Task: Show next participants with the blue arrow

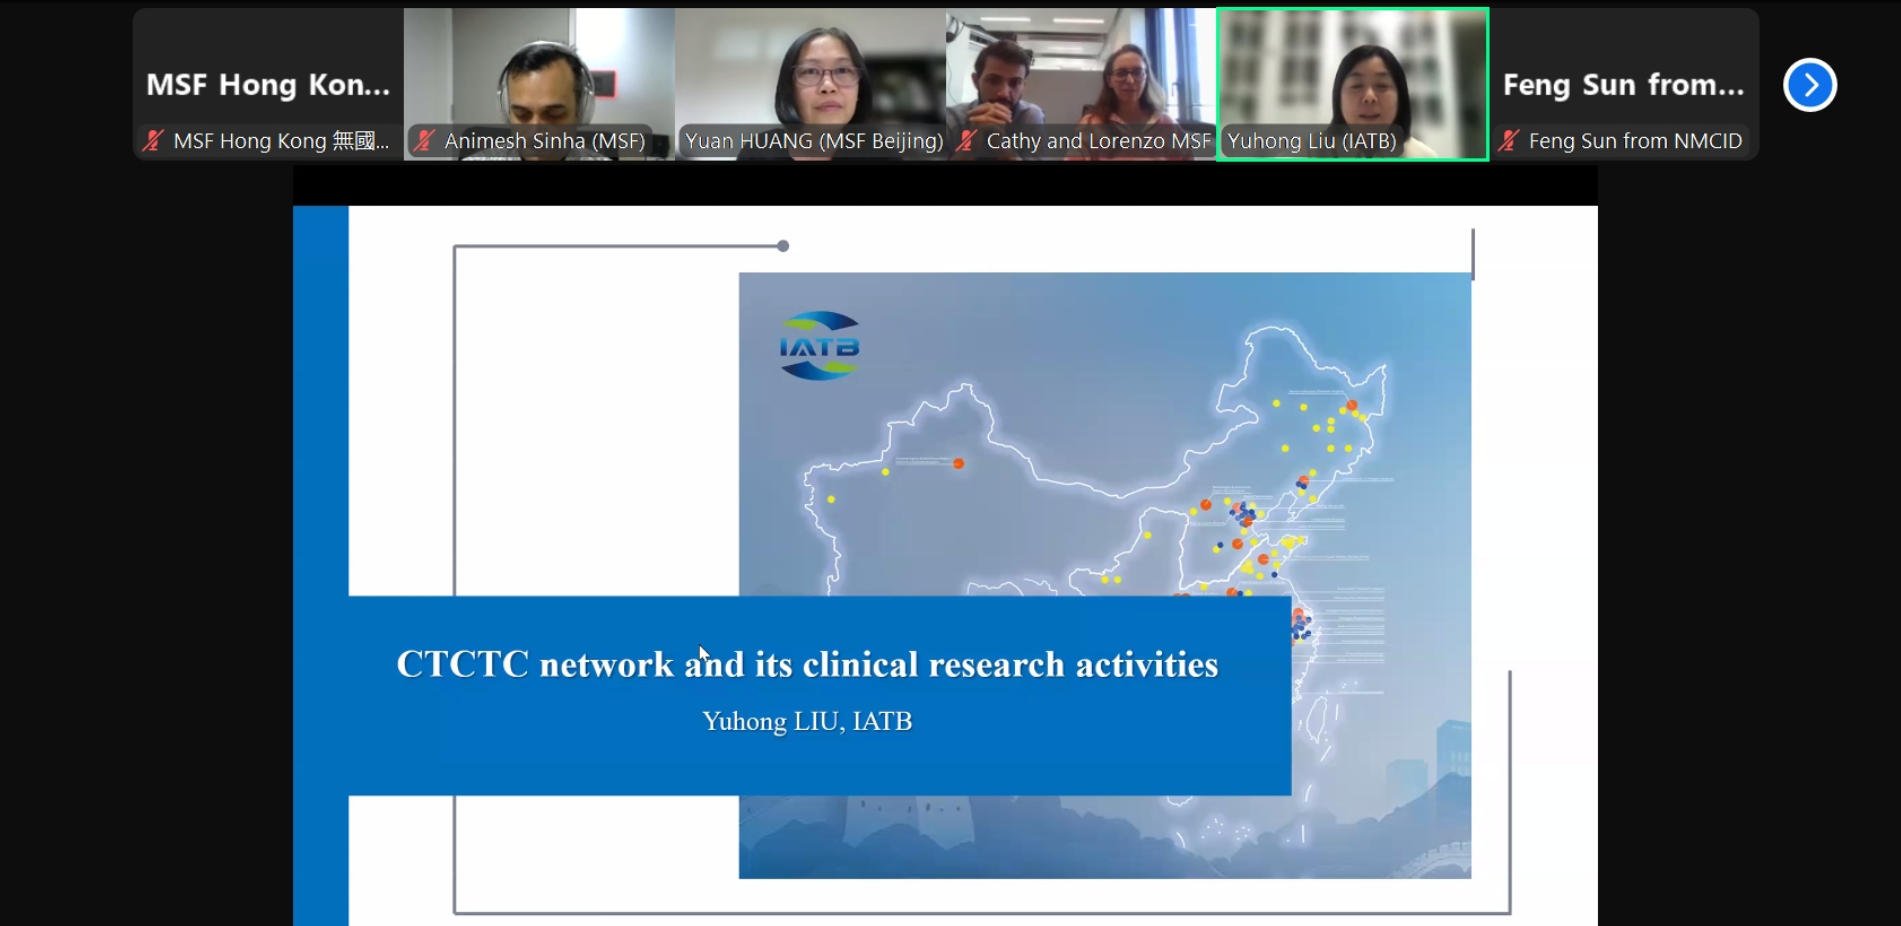Action: (1810, 85)
